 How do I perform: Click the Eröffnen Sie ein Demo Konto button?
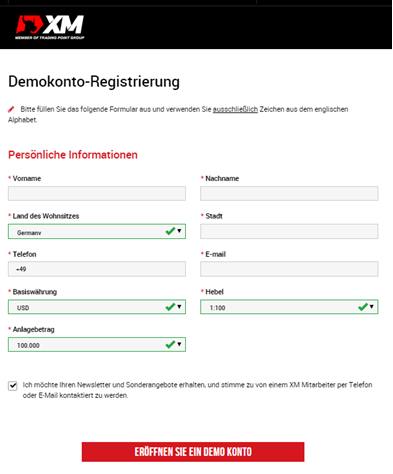tap(193, 452)
